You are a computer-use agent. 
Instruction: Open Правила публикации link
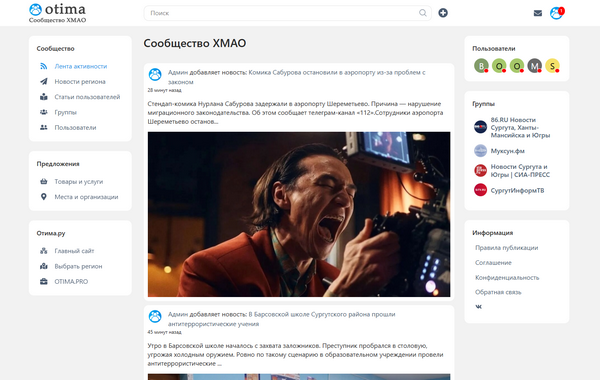506,248
